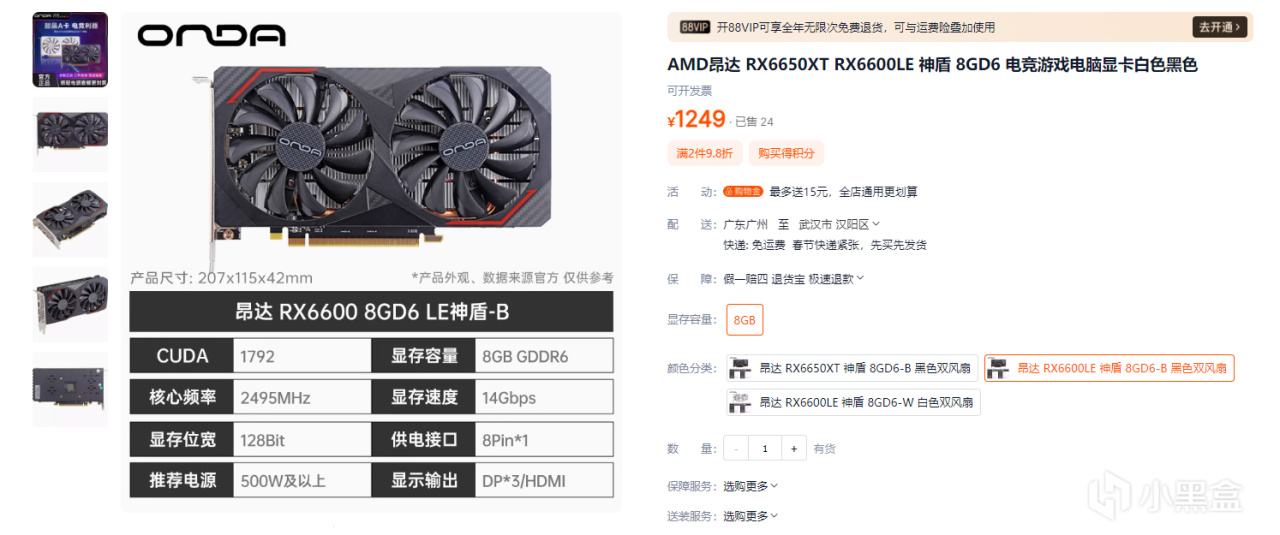Viewport: 1280px width, 535px height.
Task: Click the RX6600LE white card option icon
Action: point(741,402)
